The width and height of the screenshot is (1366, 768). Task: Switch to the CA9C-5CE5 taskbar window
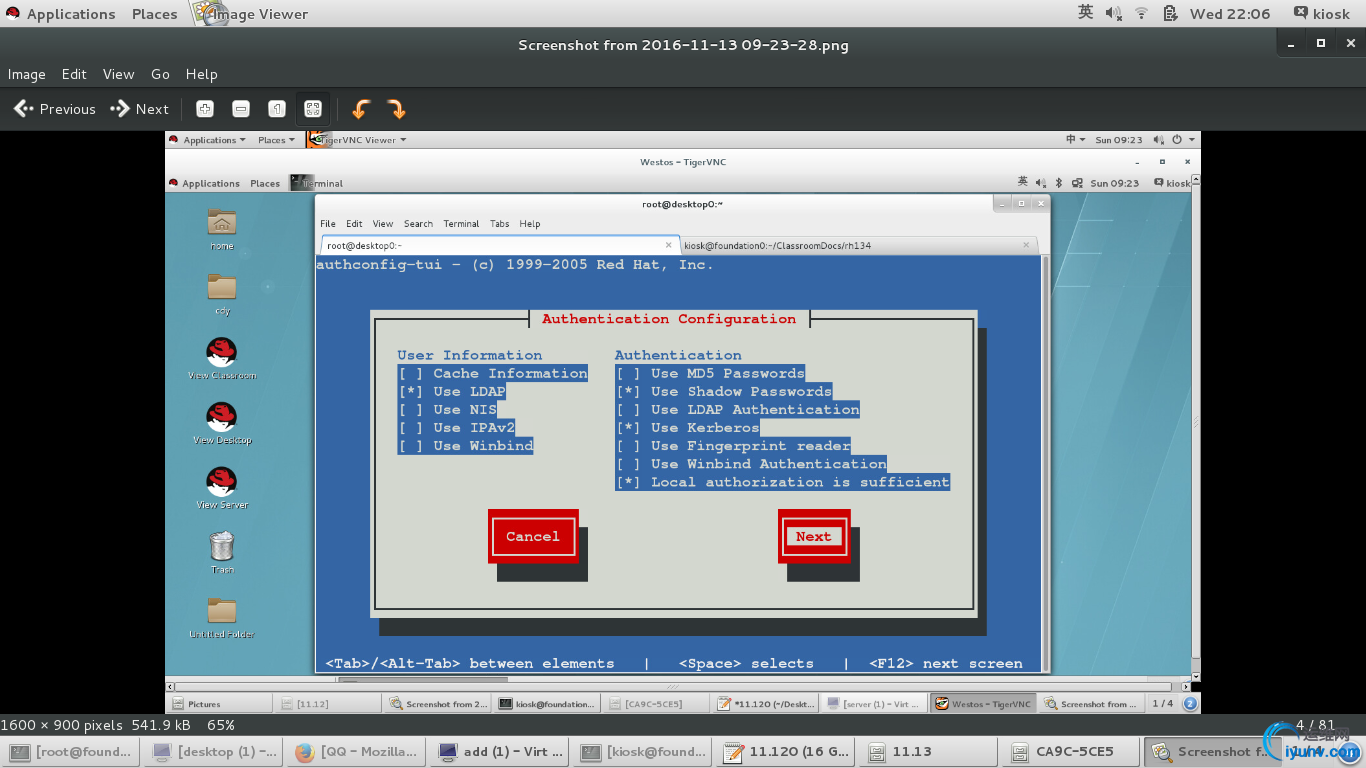1072,752
